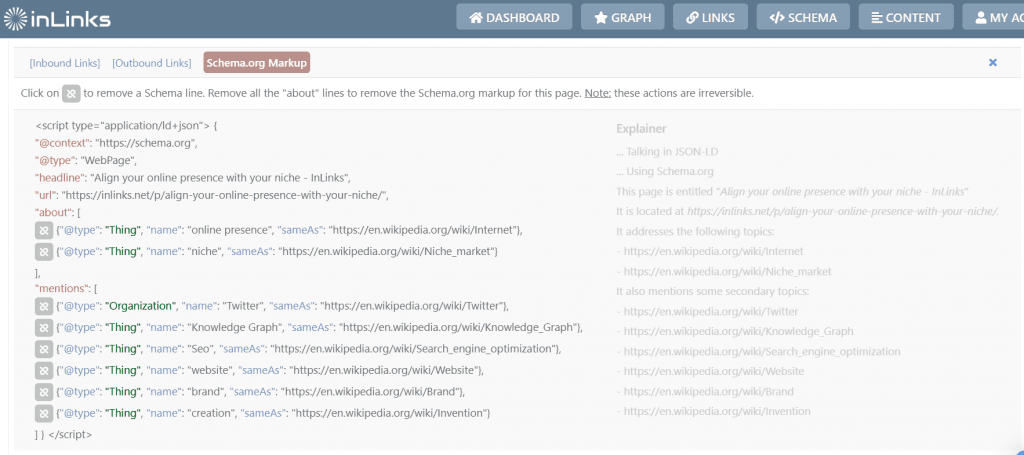
Task: Remove the creation mention schema line
Action: tap(44, 413)
